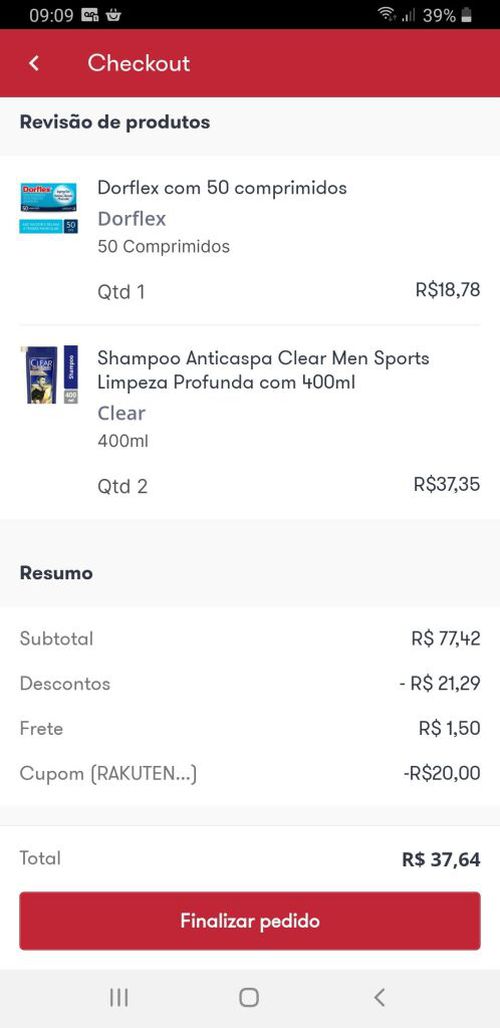Tap the Cupom (RAKUTEN...) row
Viewport: 500px width, 1028px height.
(x=250, y=774)
